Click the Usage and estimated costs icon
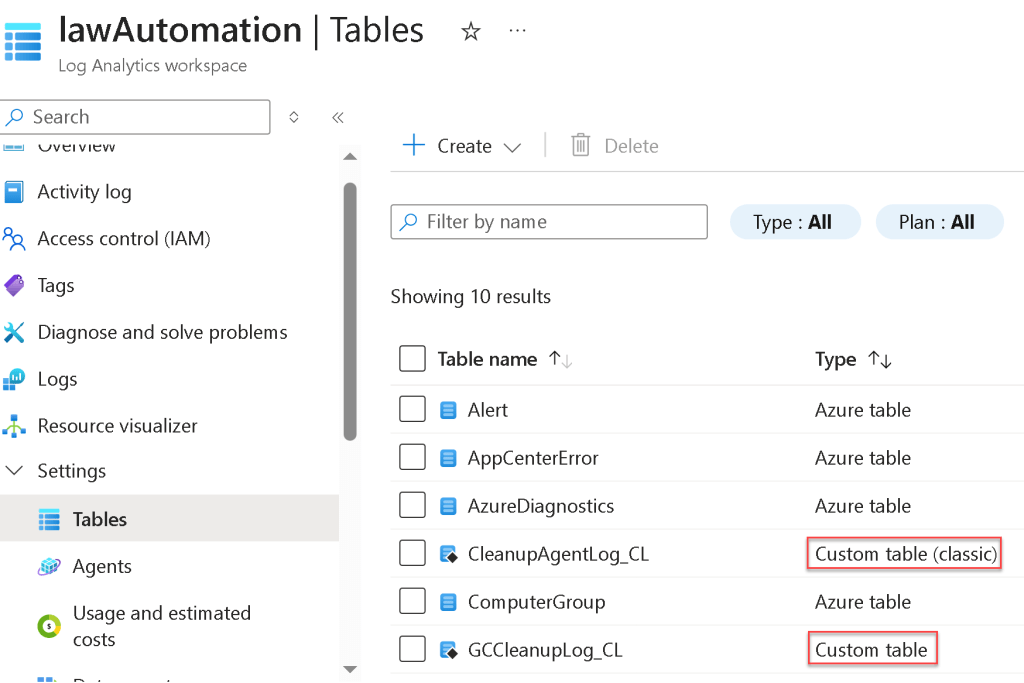Image resolution: width=1024 pixels, height=683 pixels. click(x=49, y=626)
